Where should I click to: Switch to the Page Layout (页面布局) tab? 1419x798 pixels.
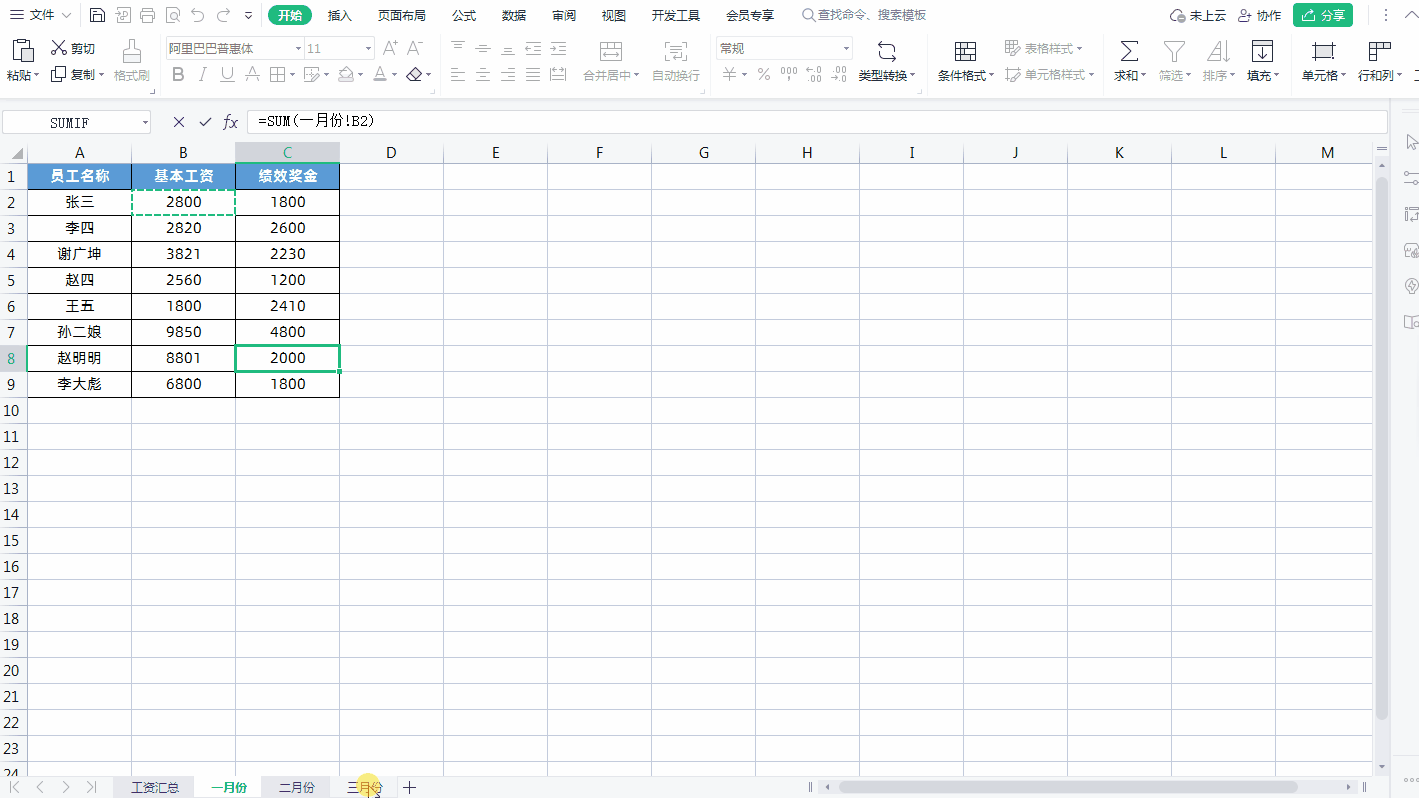pos(402,15)
